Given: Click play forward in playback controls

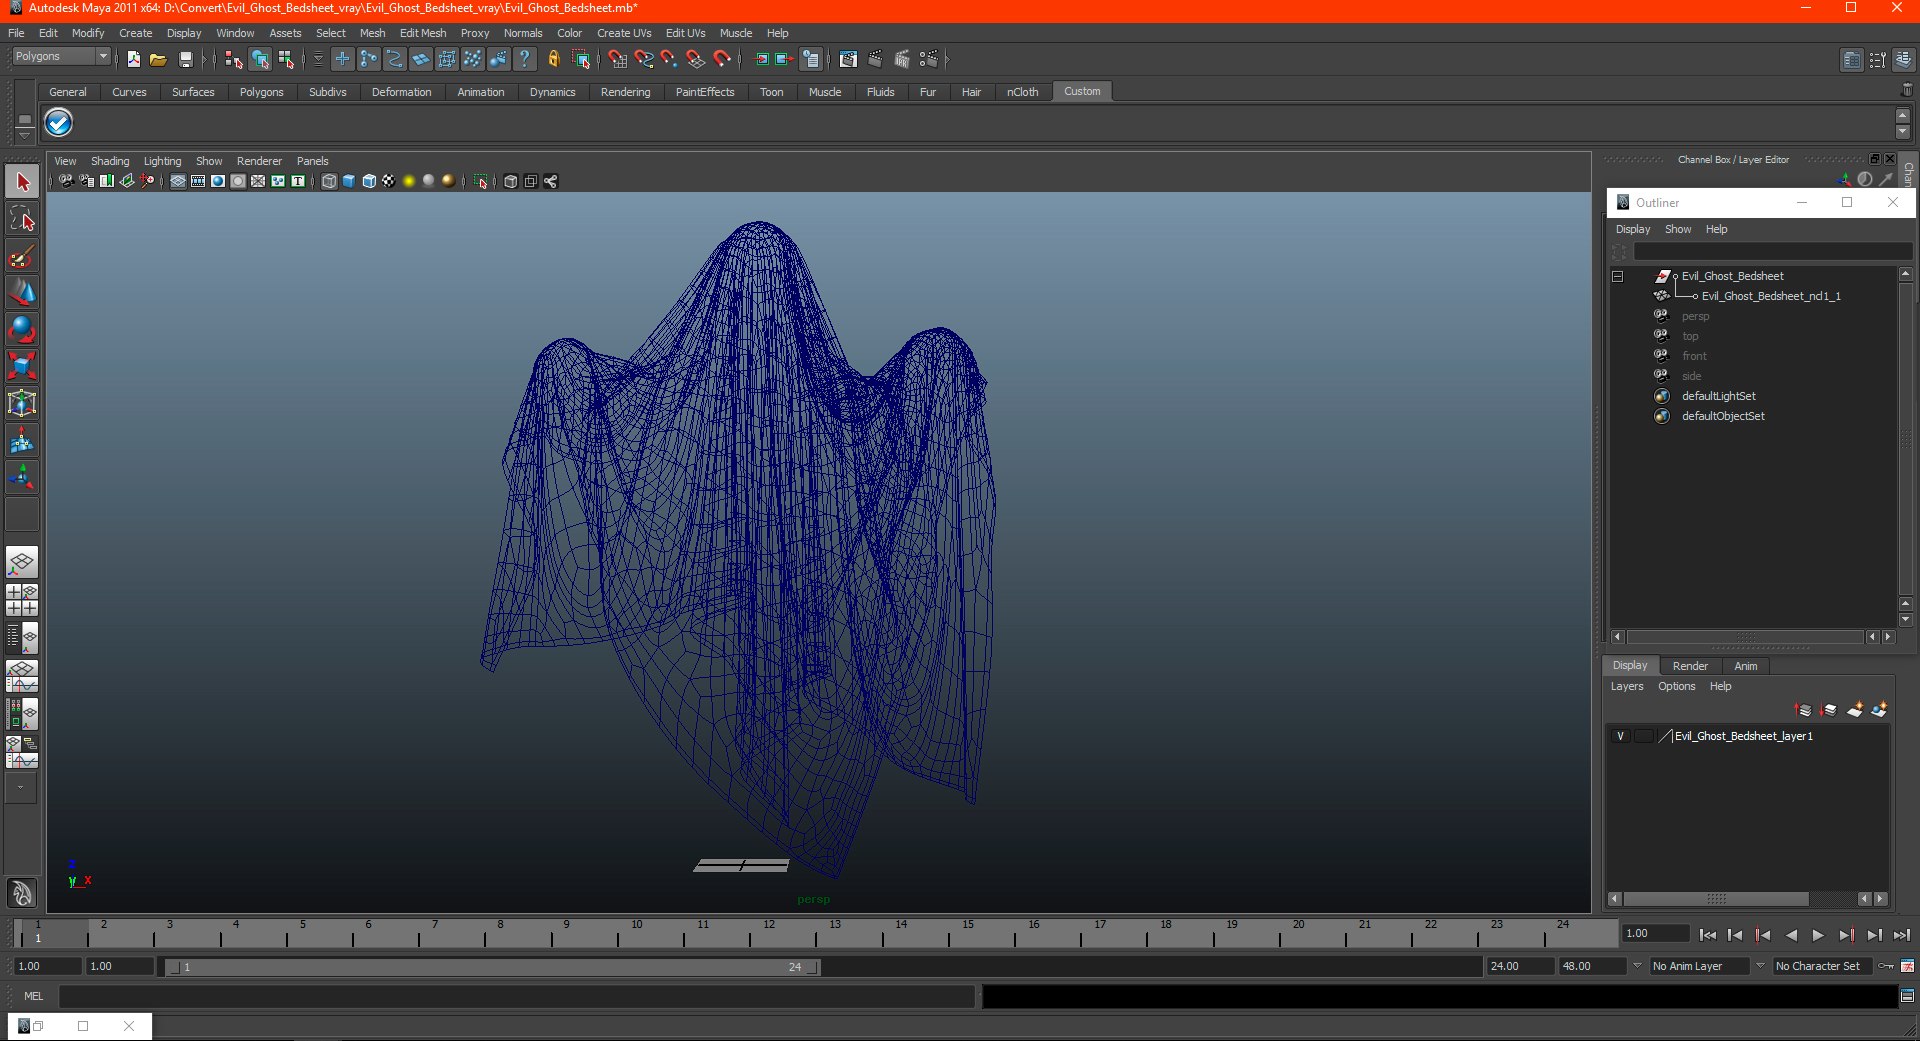Looking at the screenshot, I should pyautogui.click(x=1818, y=935).
